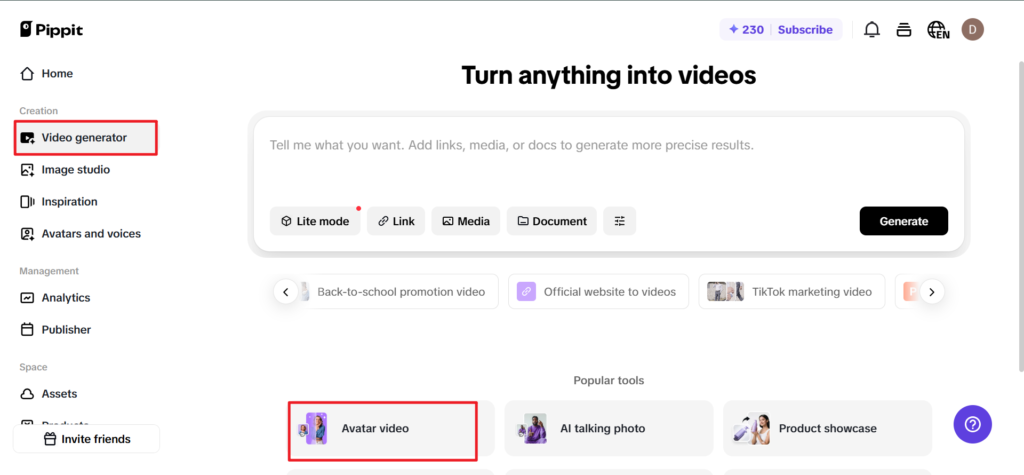Select Official website to videos suggestion

(x=598, y=291)
